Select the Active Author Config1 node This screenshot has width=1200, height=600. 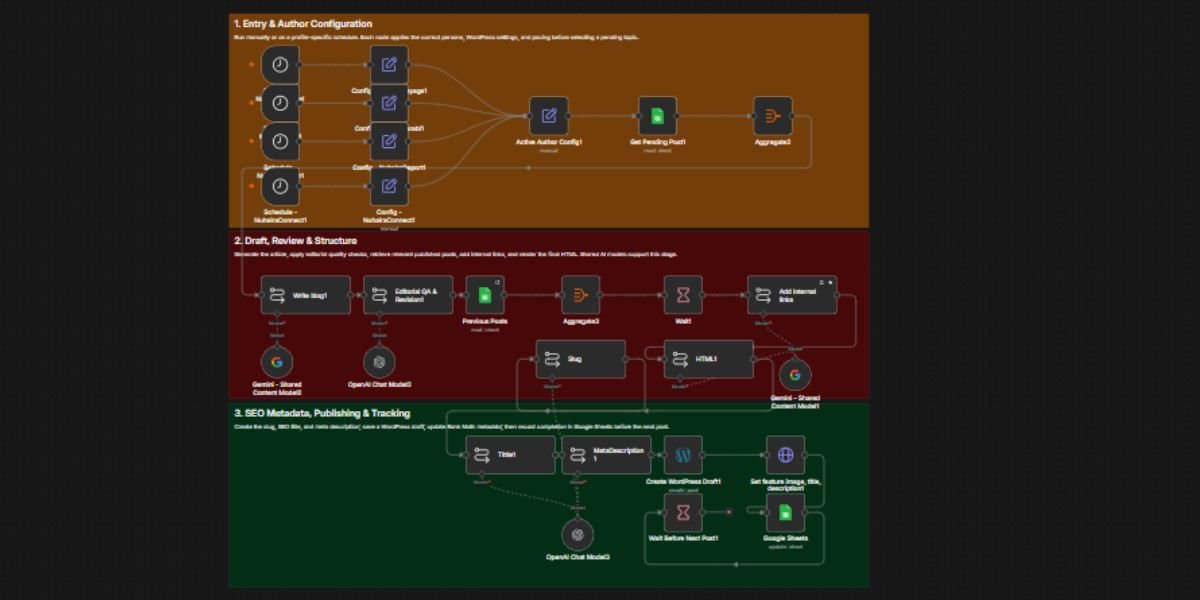coord(549,116)
